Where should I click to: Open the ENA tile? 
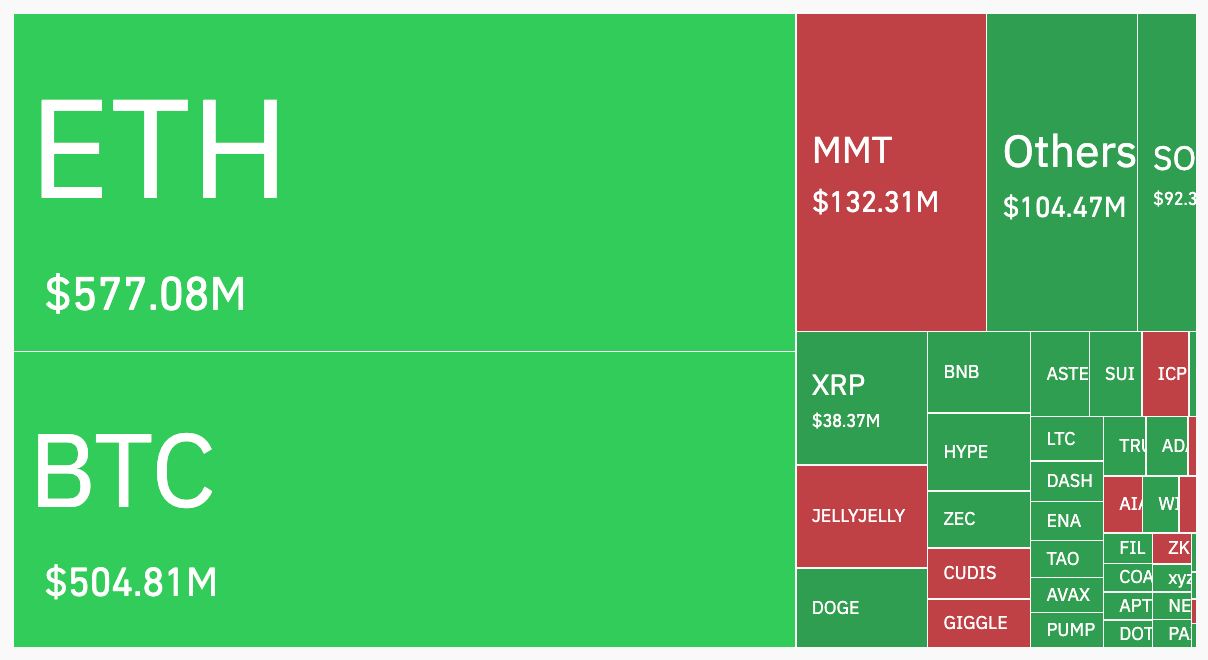click(1066, 521)
